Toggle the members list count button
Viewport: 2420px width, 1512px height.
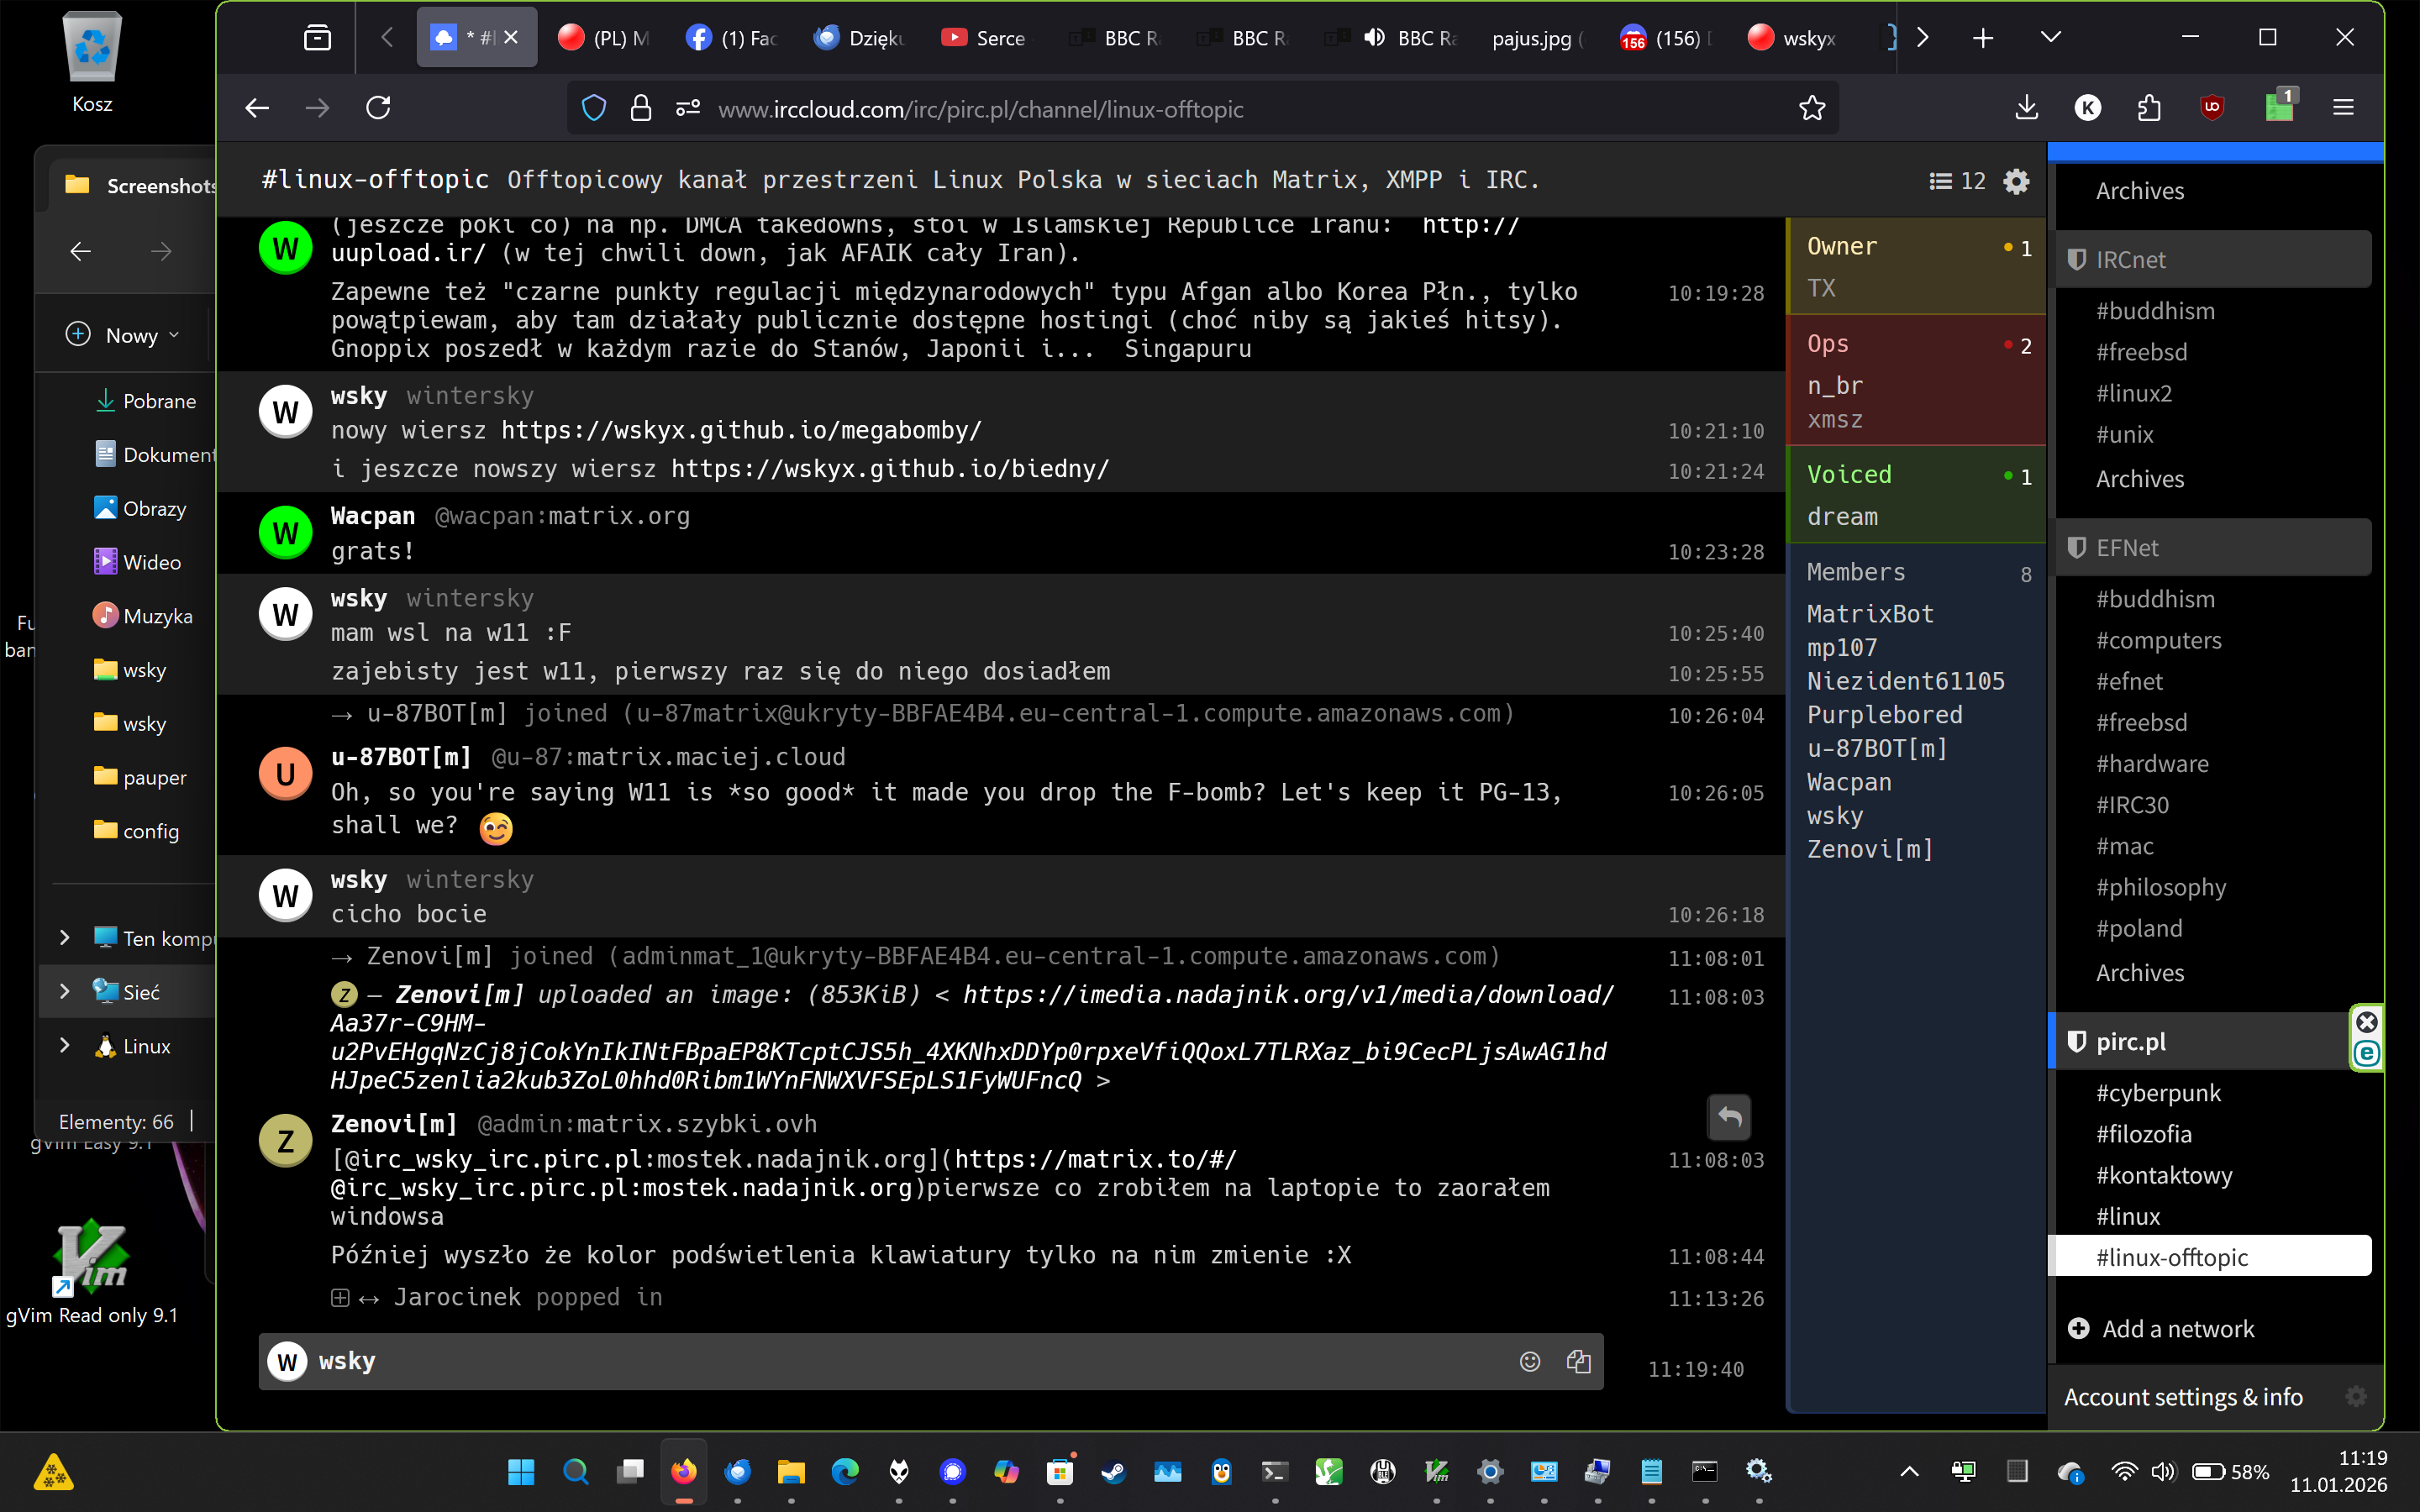1957,181
